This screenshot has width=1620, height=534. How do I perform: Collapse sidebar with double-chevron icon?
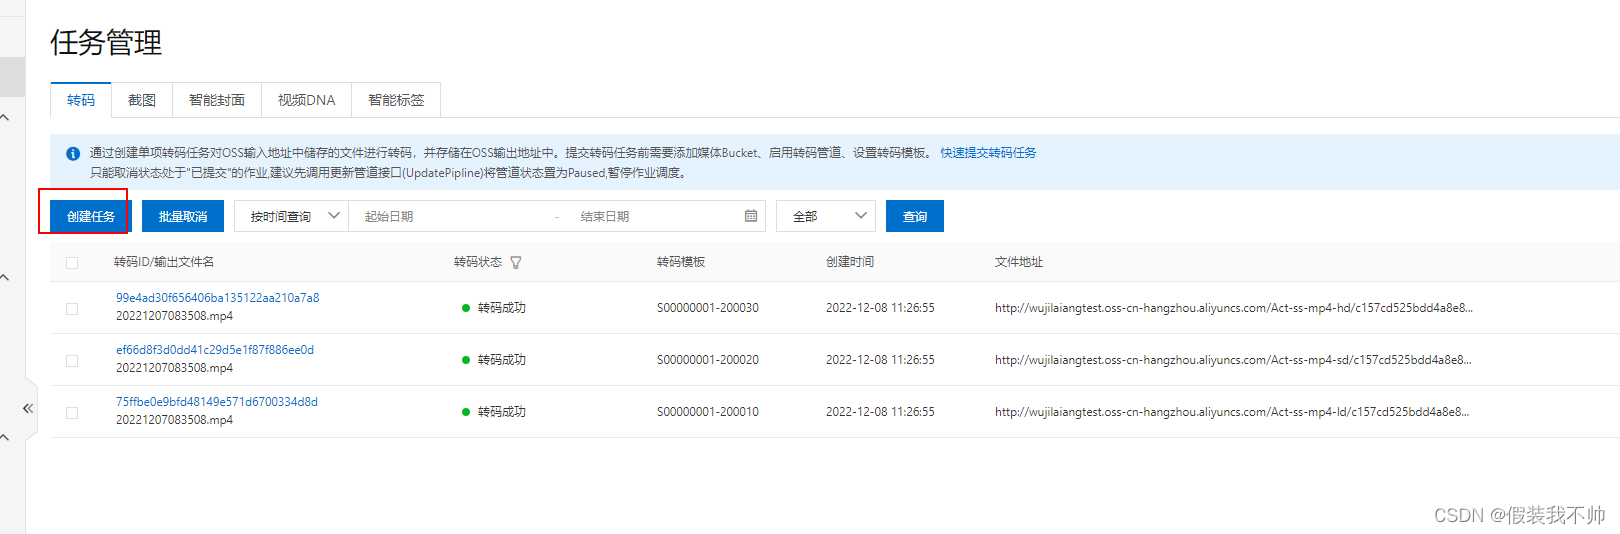point(28,408)
